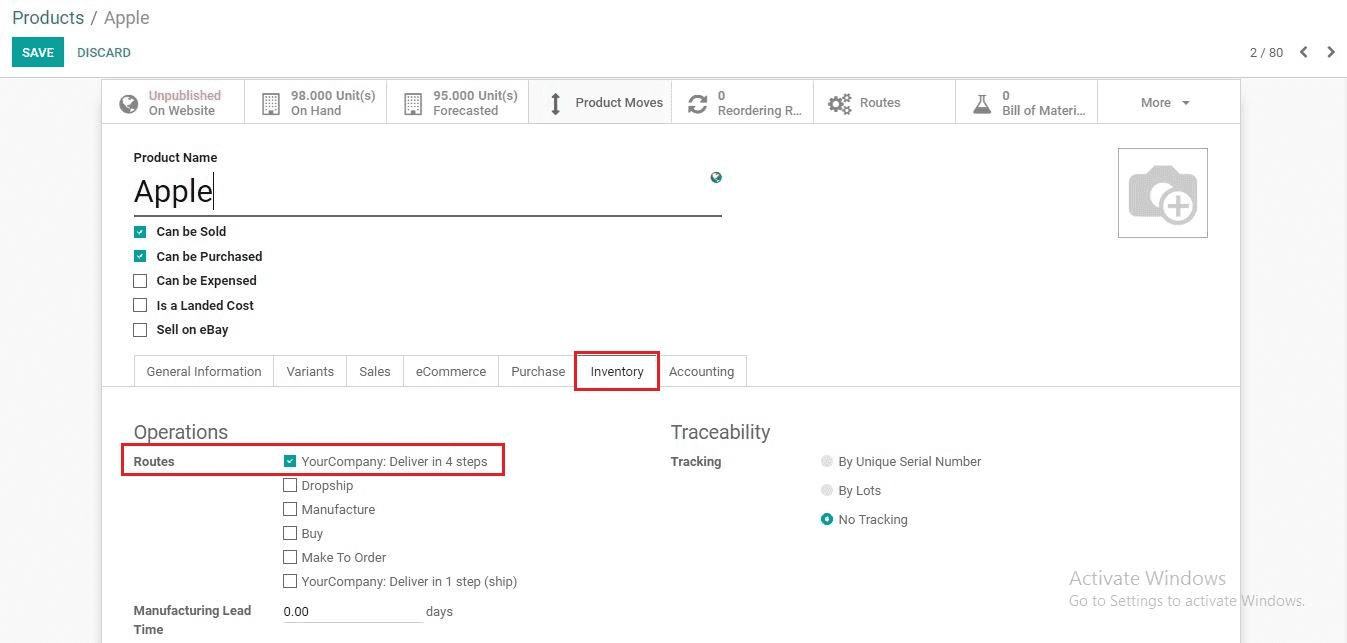Click the SAVE button

click(38, 52)
